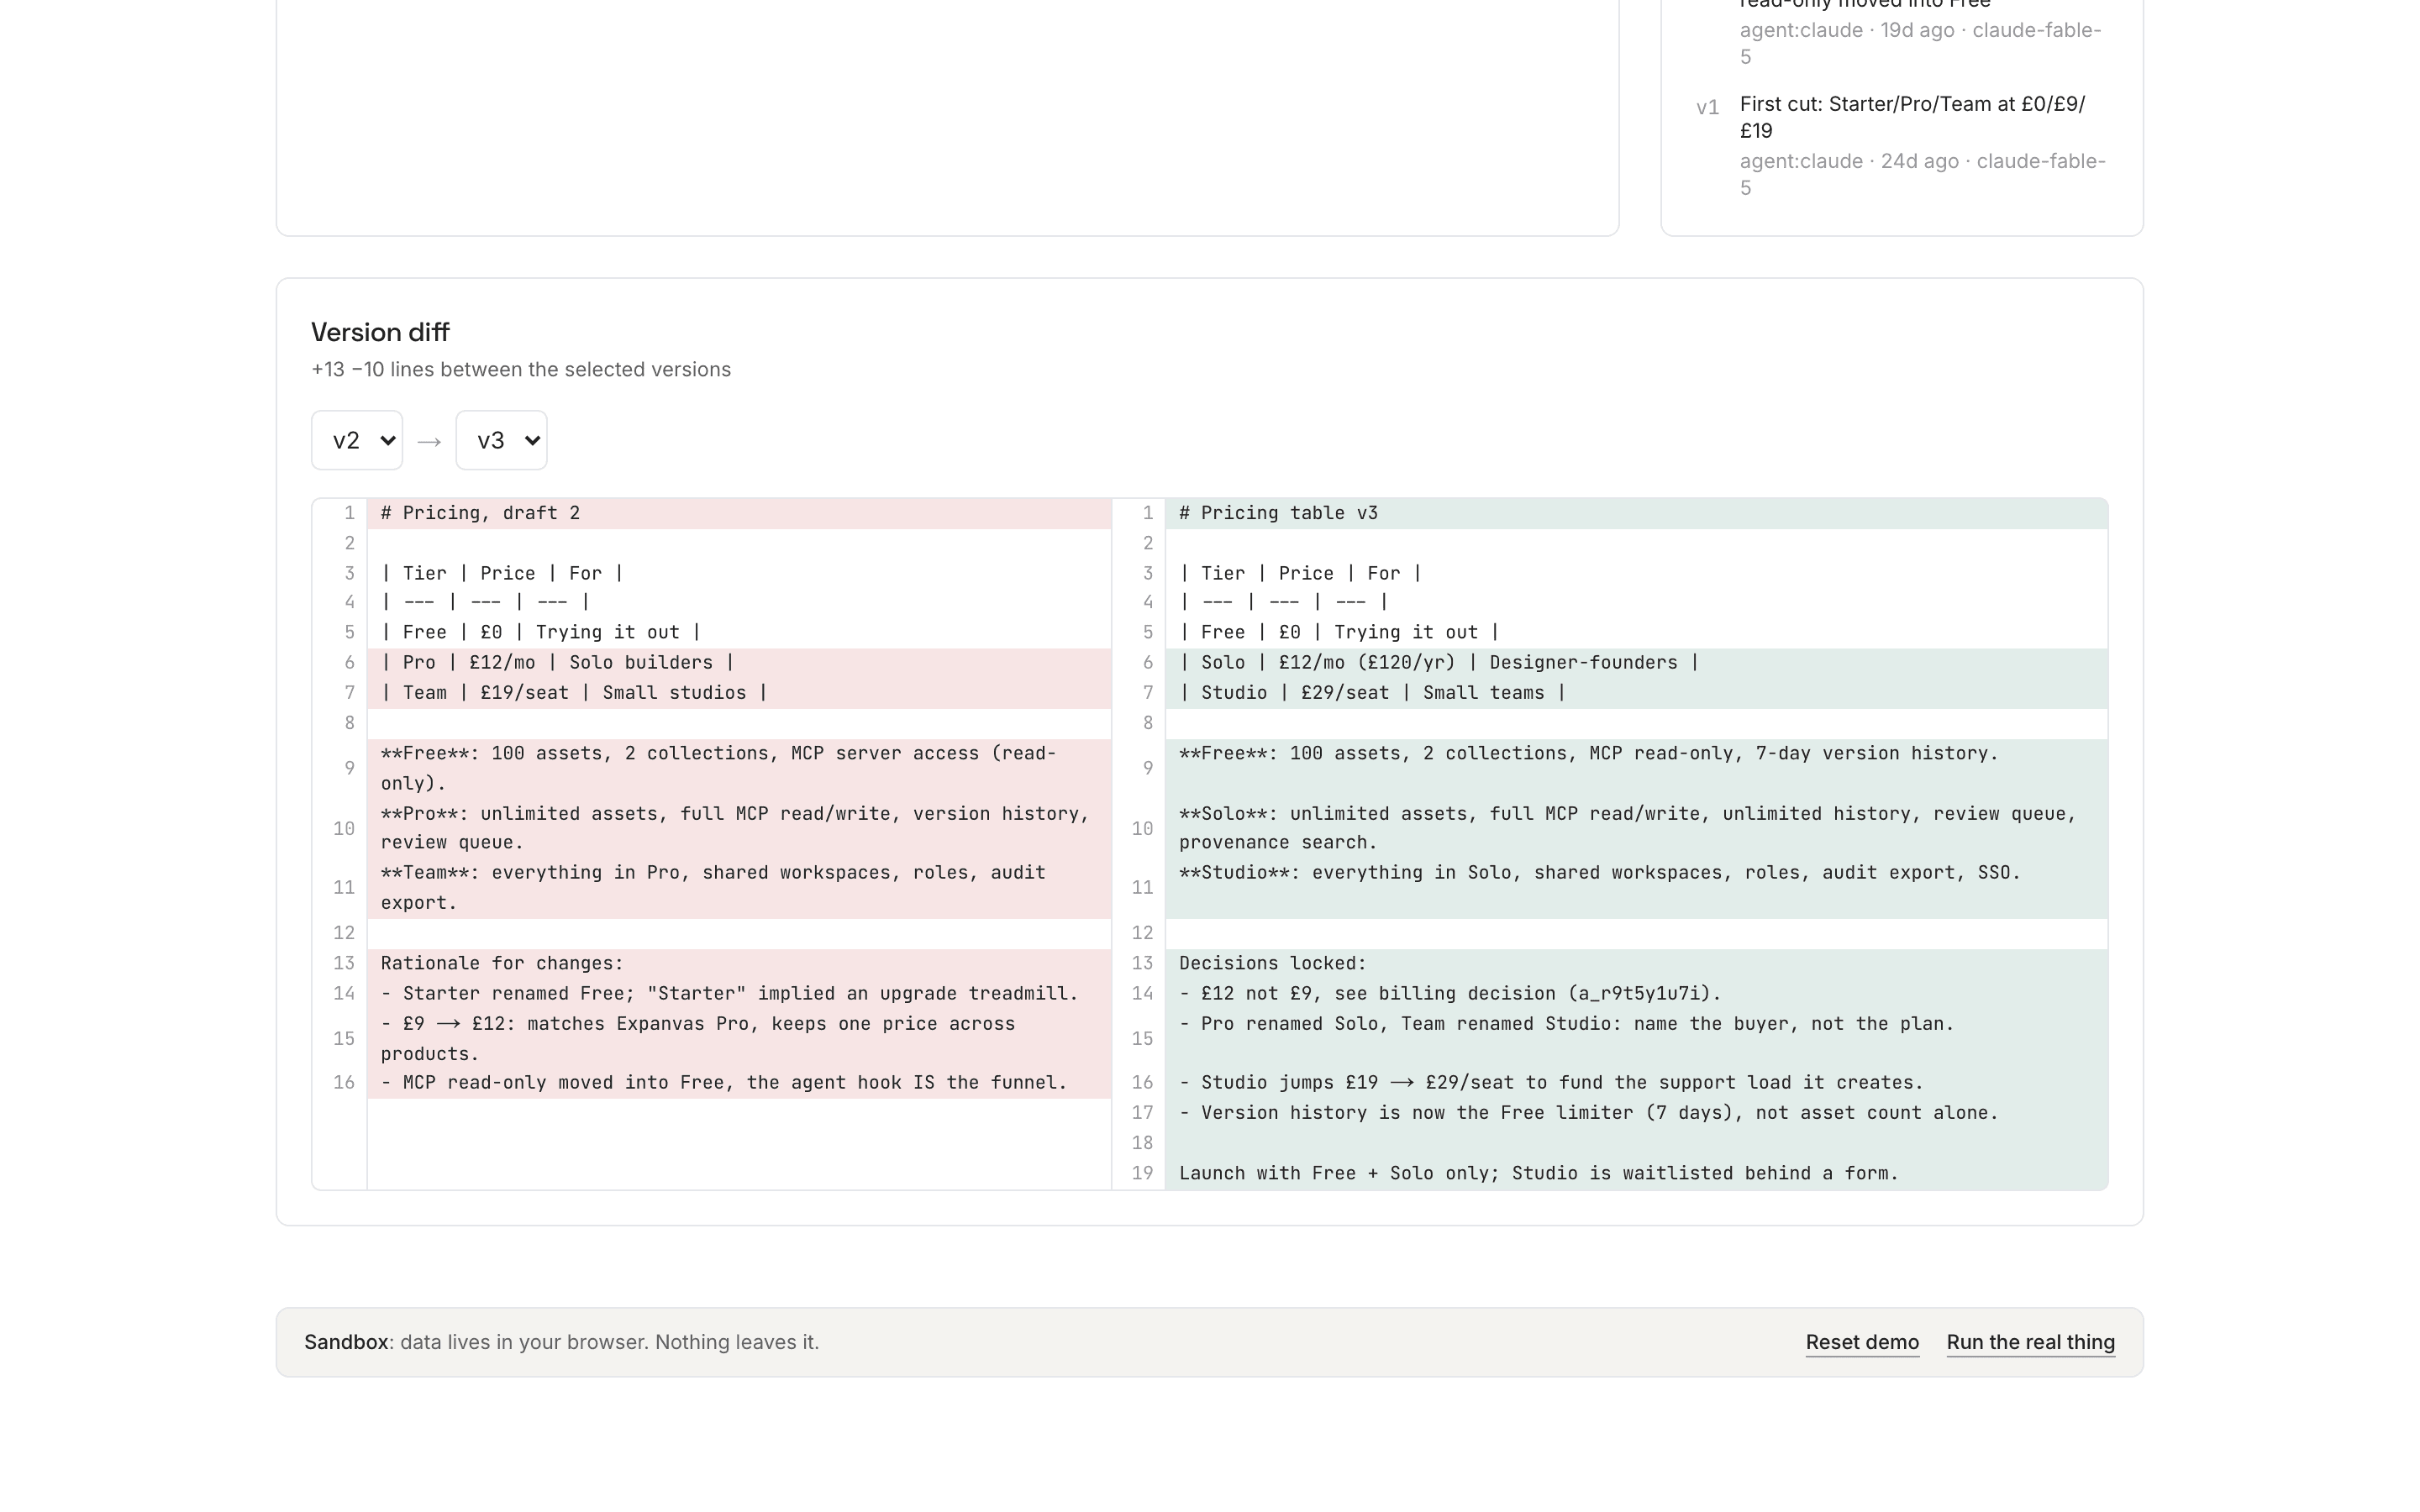Click line number 19 in the right pane
This screenshot has width=2420, height=1512.
pyautogui.click(x=1142, y=1174)
